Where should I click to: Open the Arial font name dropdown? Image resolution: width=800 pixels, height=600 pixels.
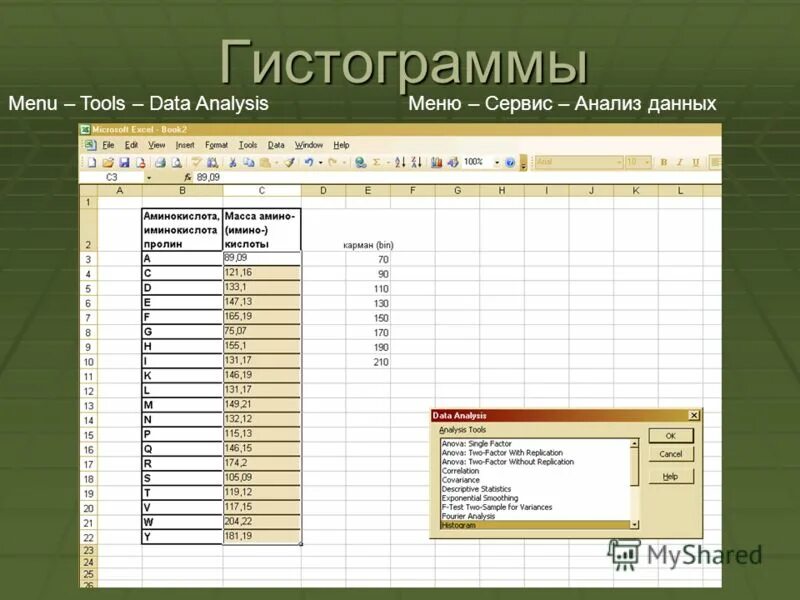click(x=620, y=160)
